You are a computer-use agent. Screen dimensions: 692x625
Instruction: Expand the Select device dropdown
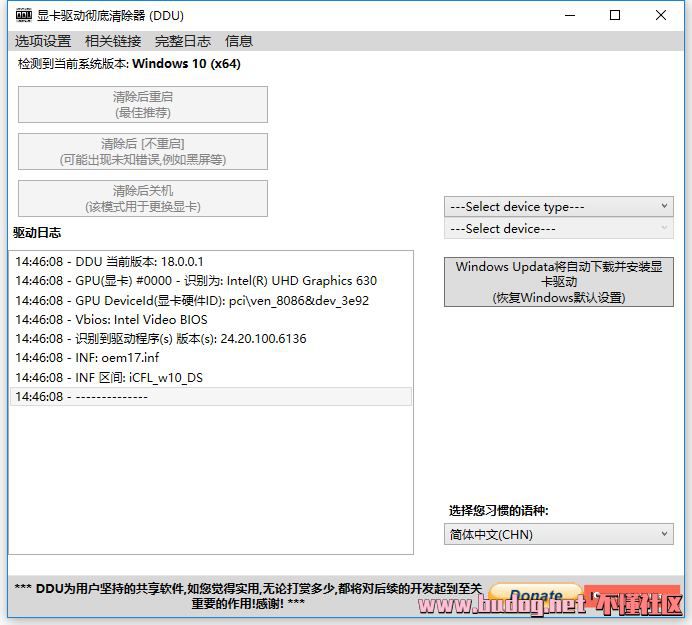coord(559,228)
